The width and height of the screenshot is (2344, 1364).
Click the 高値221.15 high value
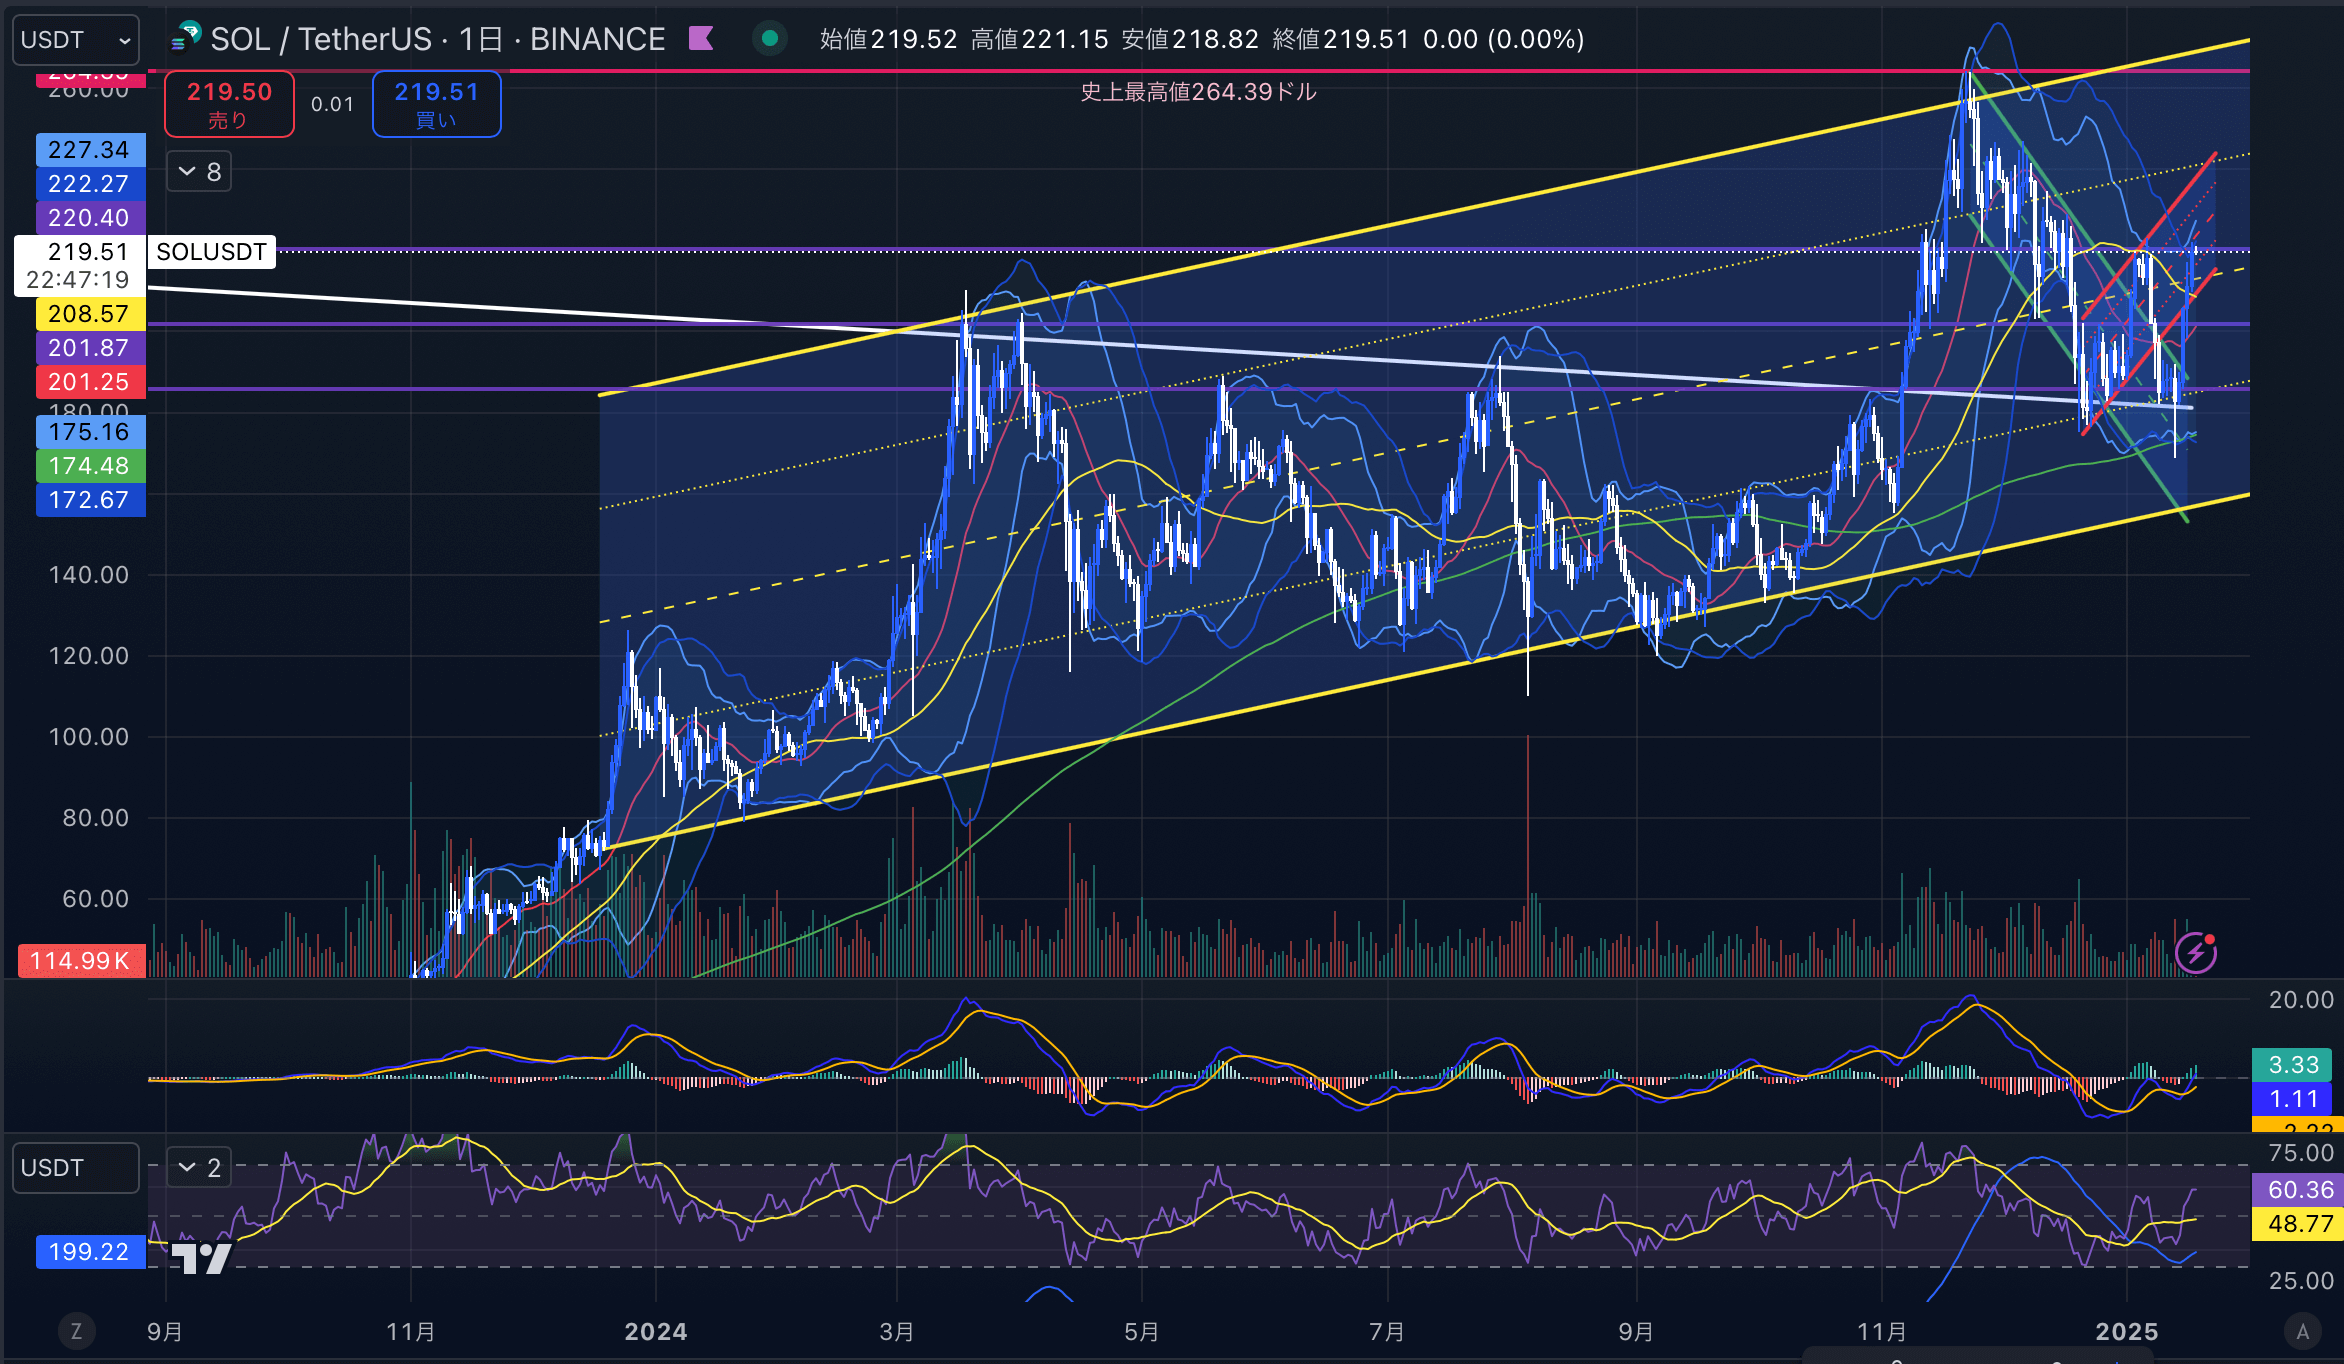(1040, 39)
